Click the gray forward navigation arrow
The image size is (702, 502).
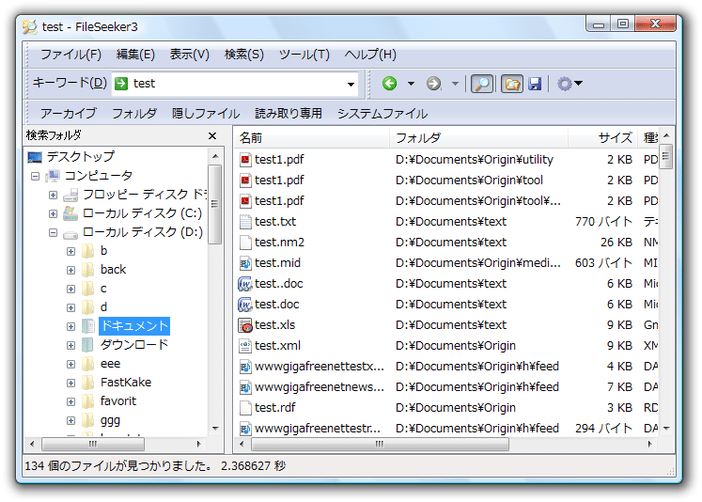click(433, 83)
